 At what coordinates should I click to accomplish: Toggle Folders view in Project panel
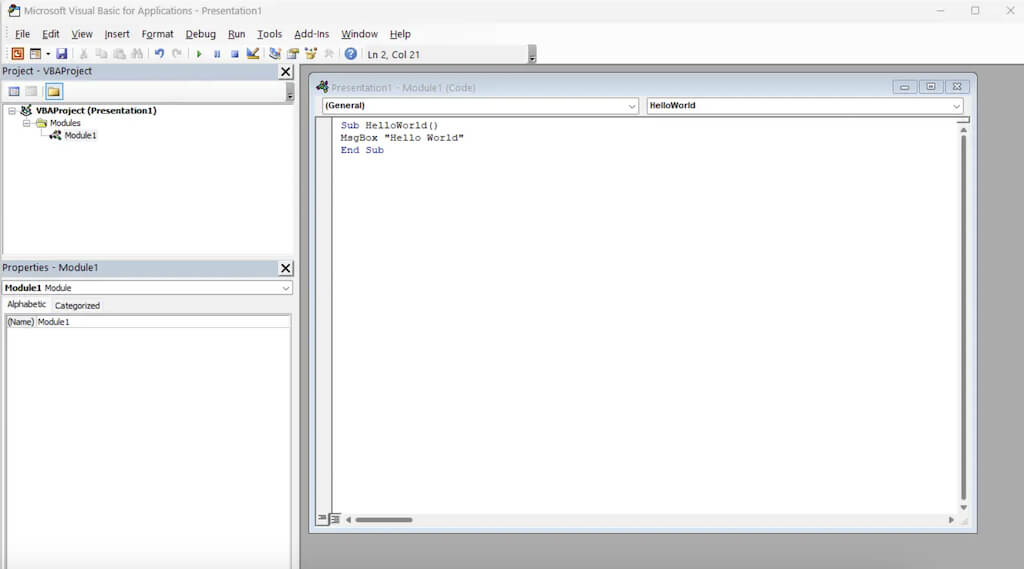point(53,91)
